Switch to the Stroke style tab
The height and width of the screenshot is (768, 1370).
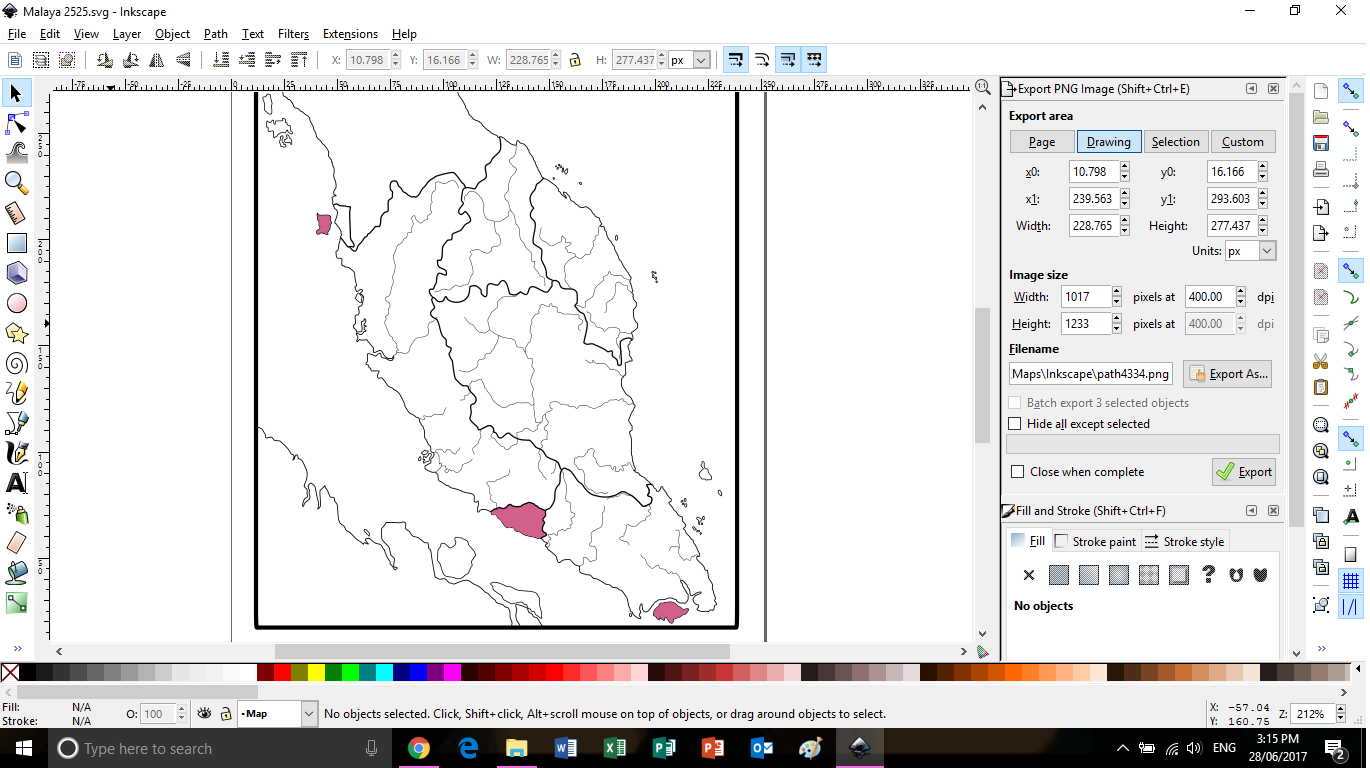pyautogui.click(x=1184, y=541)
